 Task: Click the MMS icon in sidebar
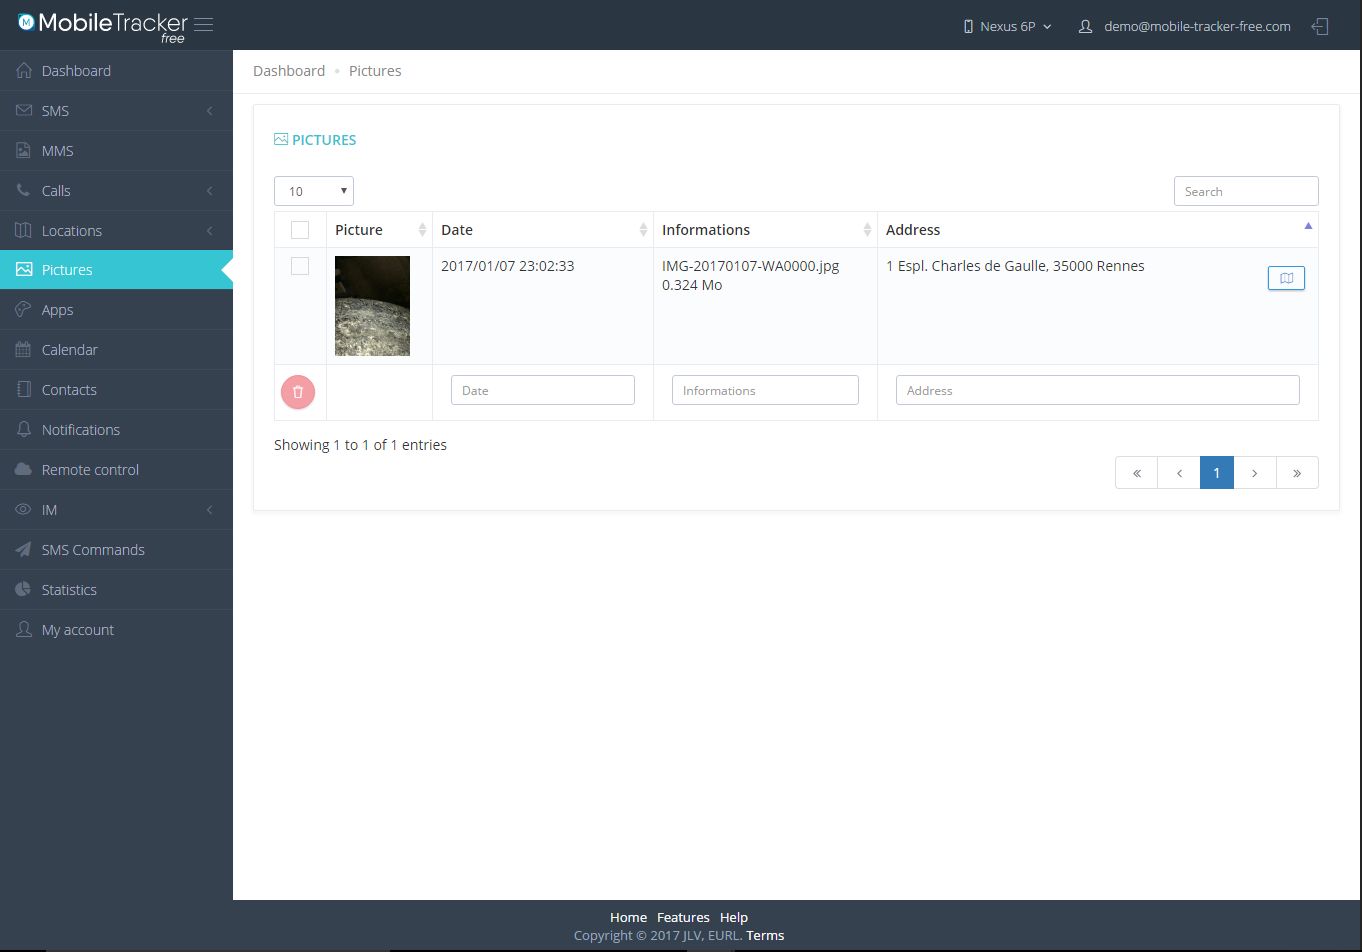tap(24, 151)
